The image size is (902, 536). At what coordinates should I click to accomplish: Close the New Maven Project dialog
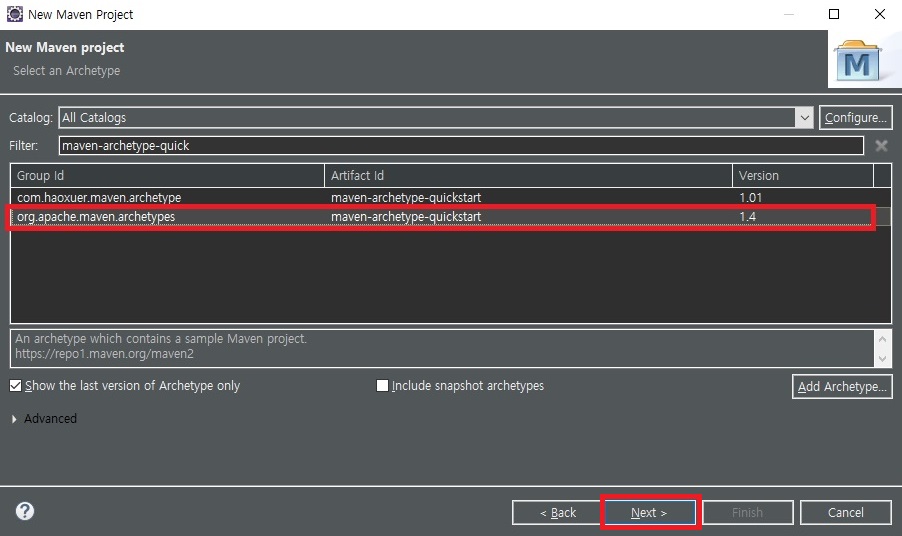click(x=880, y=14)
